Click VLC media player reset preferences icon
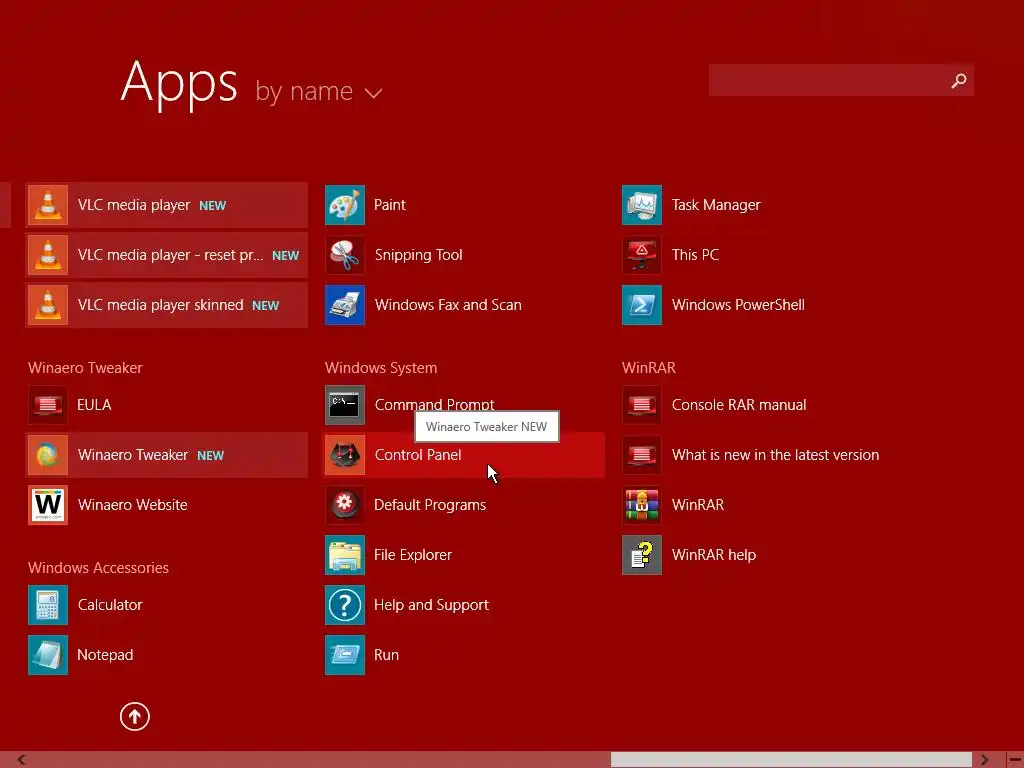The height and width of the screenshot is (768, 1024). pyautogui.click(x=48, y=255)
